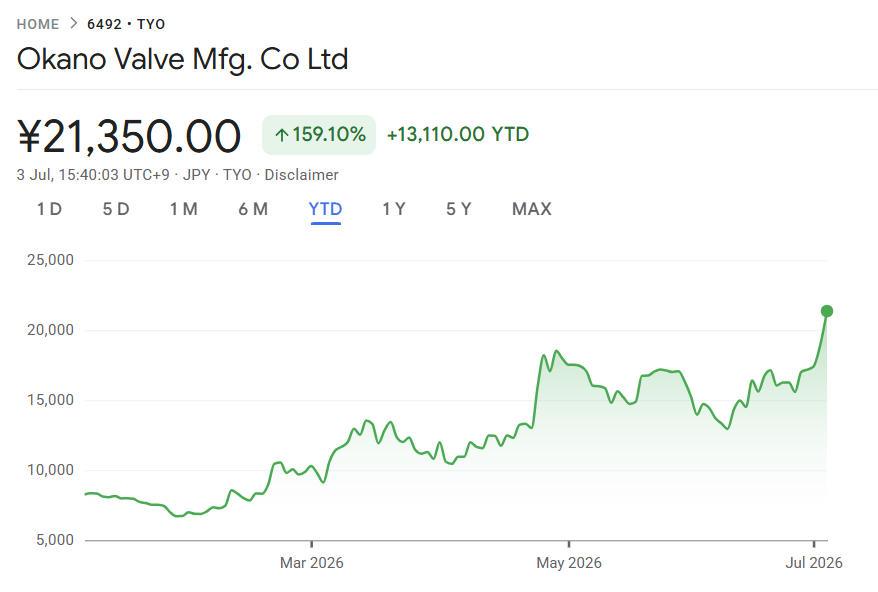Click the Jul 2026 axis label
This screenshot has height=592, width=878.
[814, 563]
